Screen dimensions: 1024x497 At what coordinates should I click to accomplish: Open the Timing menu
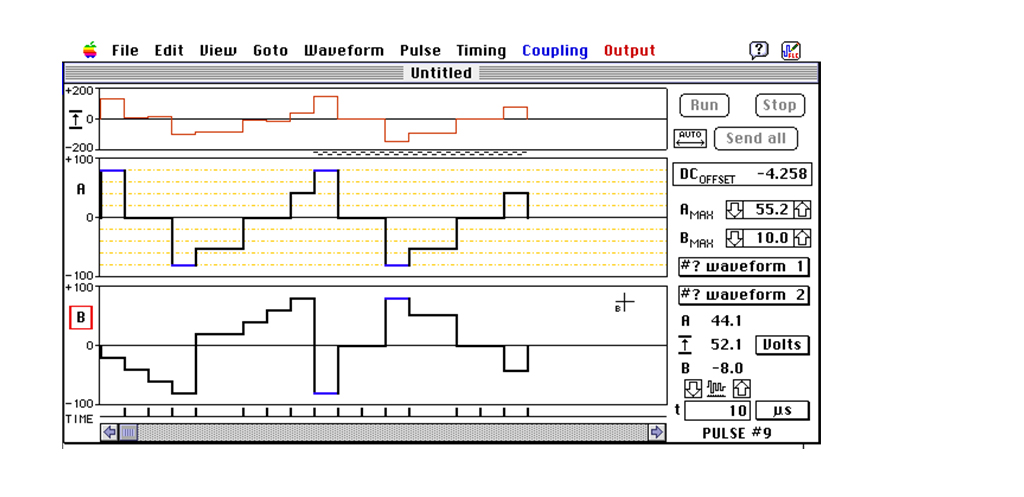[x=481, y=50]
